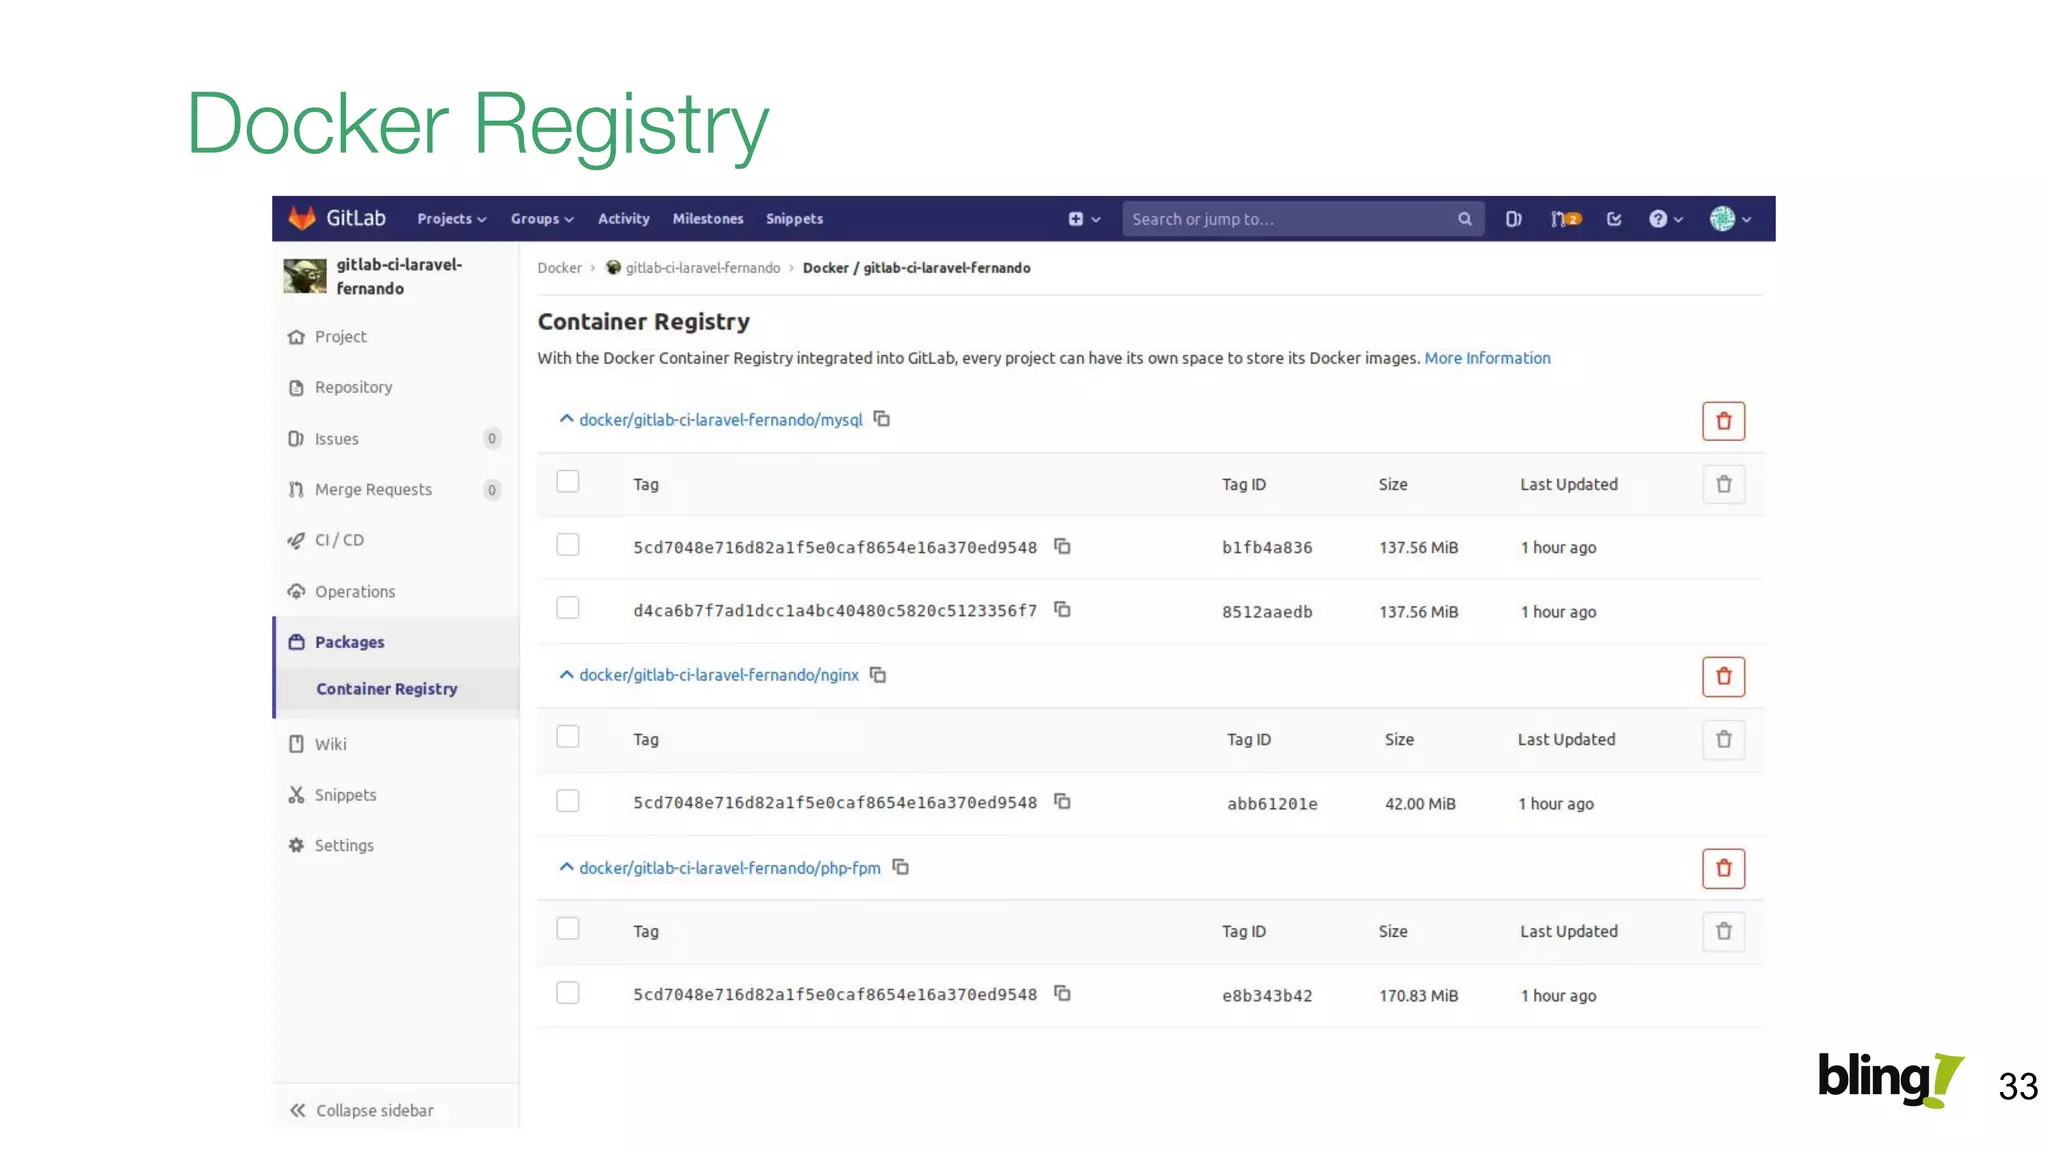
Task: Click the project avatar thumbnail
Action: pos(305,276)
